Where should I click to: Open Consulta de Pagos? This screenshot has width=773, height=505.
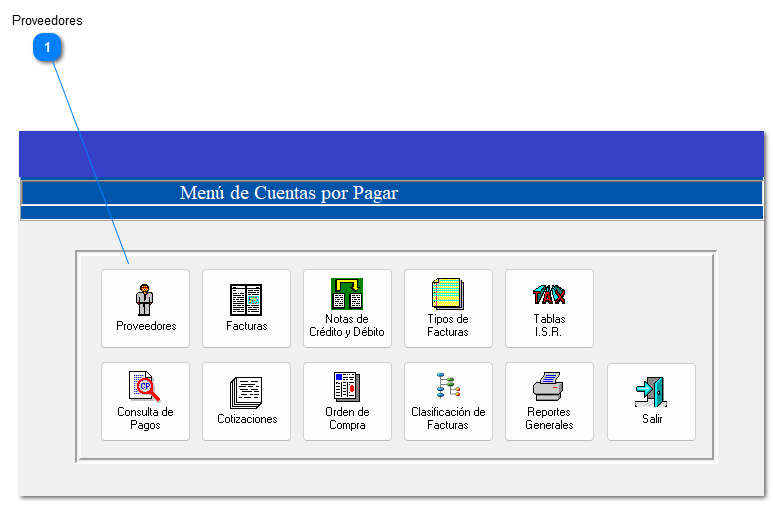coord(145,401)
